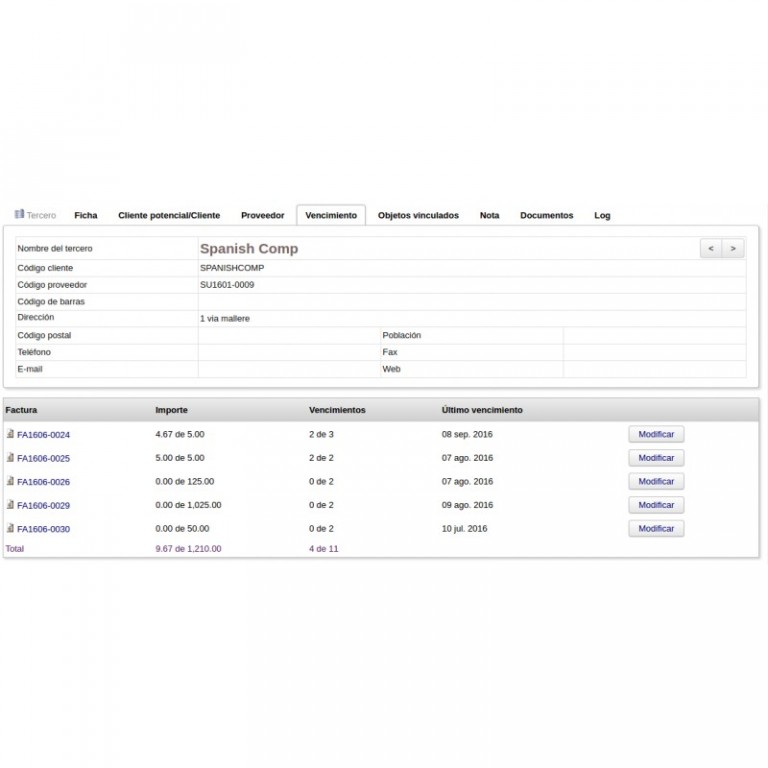Click the 'Código de barras' label
Screen dimensions: 768x768
click(x=51, y=301)
